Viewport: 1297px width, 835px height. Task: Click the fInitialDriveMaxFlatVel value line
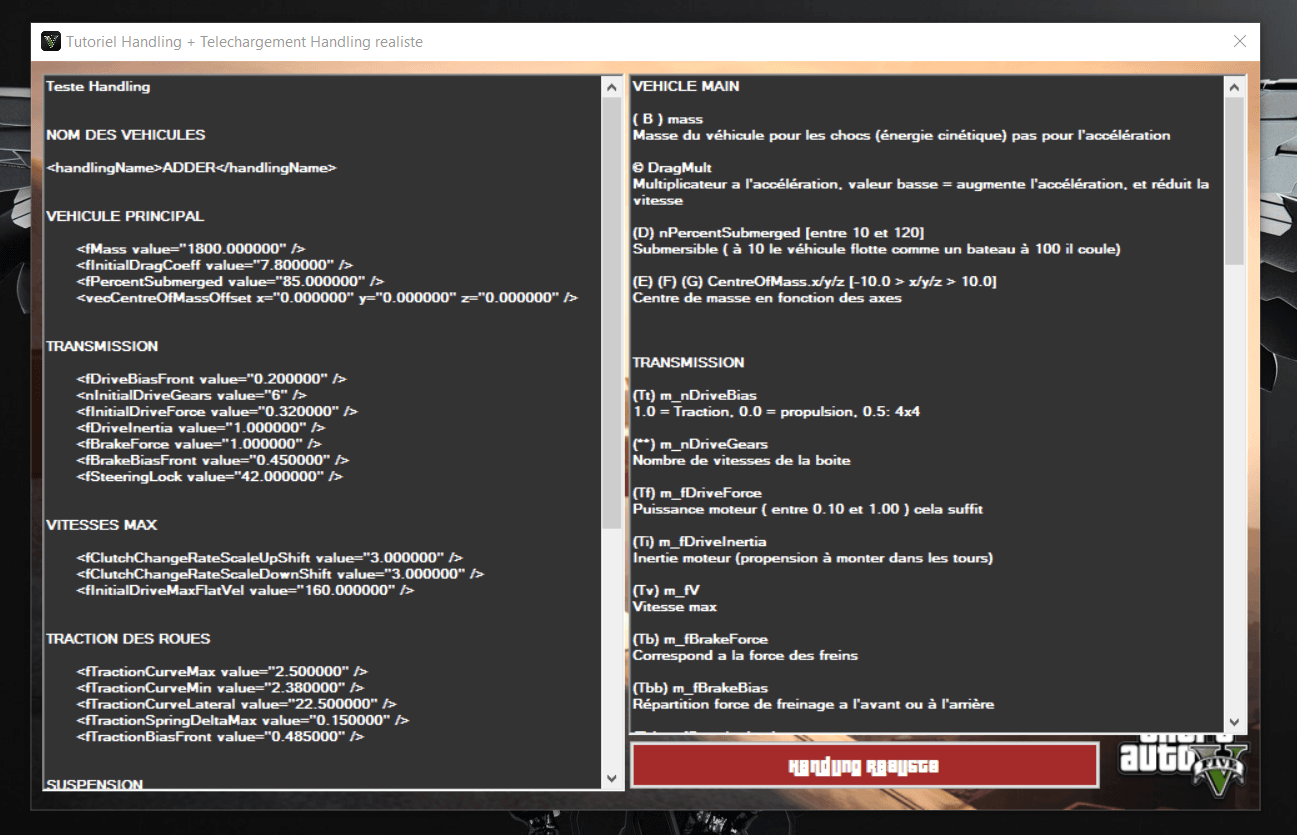(244, 590)
